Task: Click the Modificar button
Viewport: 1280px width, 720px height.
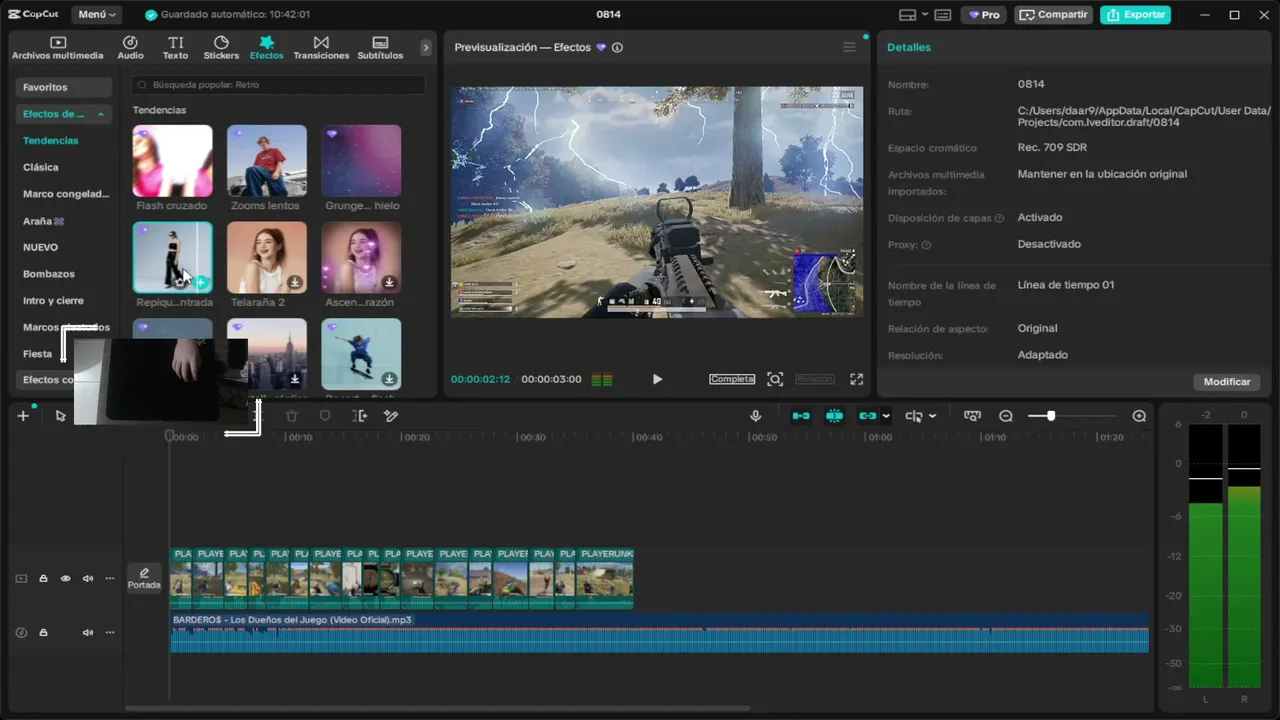Action: pos(1227,382)
